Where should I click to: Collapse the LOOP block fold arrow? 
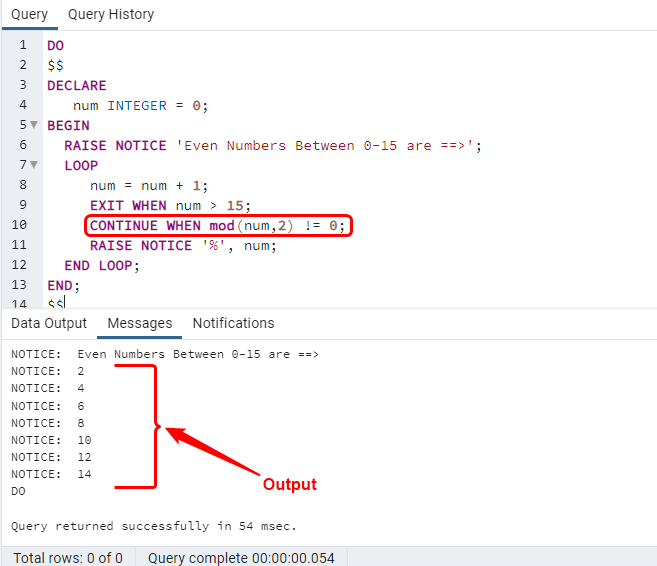tap(34, 165)
